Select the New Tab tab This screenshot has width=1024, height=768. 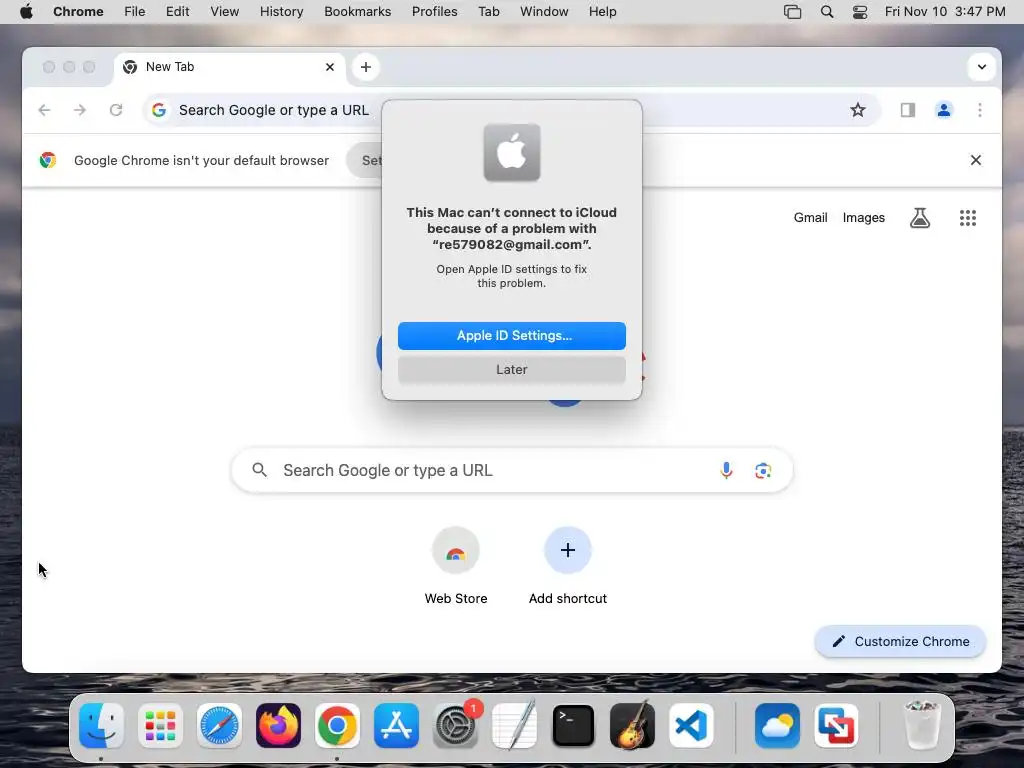229,67
